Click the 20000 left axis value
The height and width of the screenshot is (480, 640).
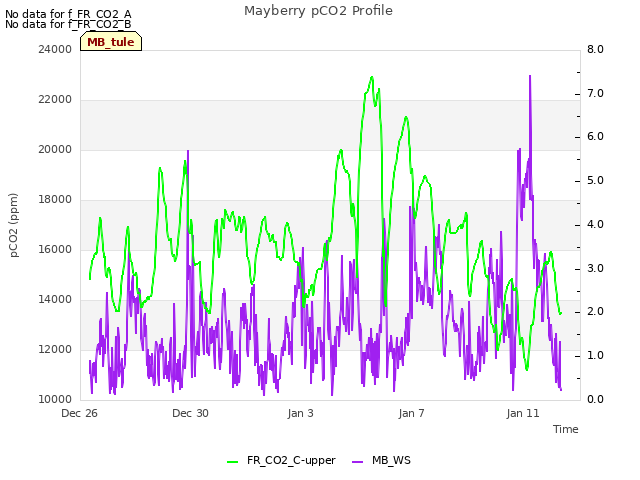[x=55, y=149]
